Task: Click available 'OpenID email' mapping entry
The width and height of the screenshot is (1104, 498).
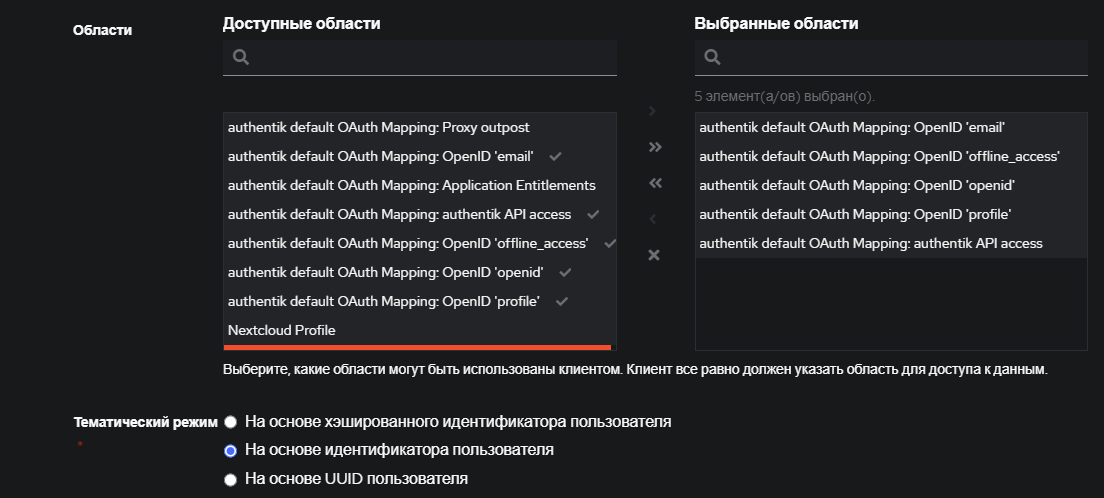Action: tap(380, 157)
